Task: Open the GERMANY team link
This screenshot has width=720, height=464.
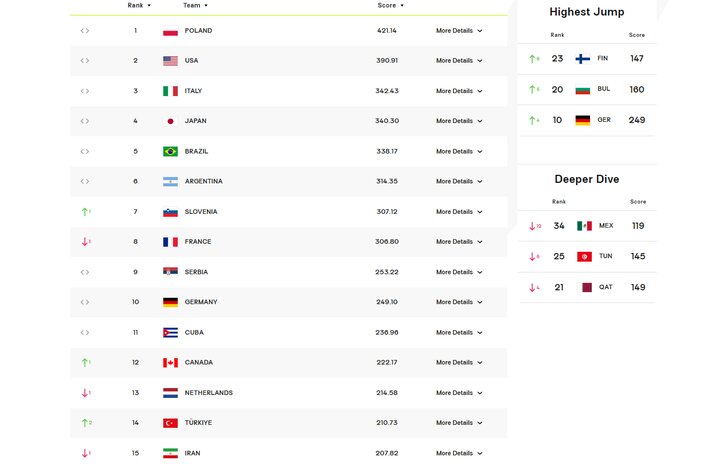Action: (x=201, y=302)
